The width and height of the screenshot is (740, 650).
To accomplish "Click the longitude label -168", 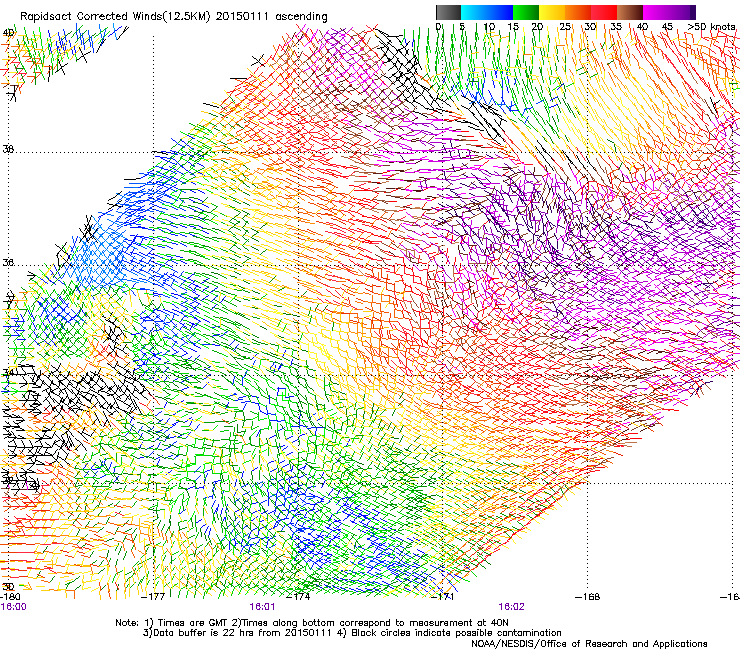I will coord(588,597).
